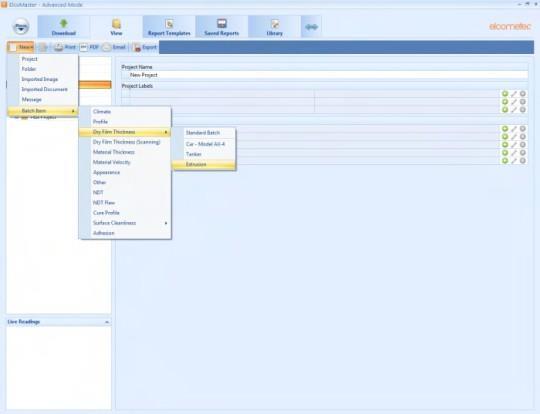Open the New dropdown in the toolbar
Image resolution: width=540 pixels, height=414 pixels.
21,47
